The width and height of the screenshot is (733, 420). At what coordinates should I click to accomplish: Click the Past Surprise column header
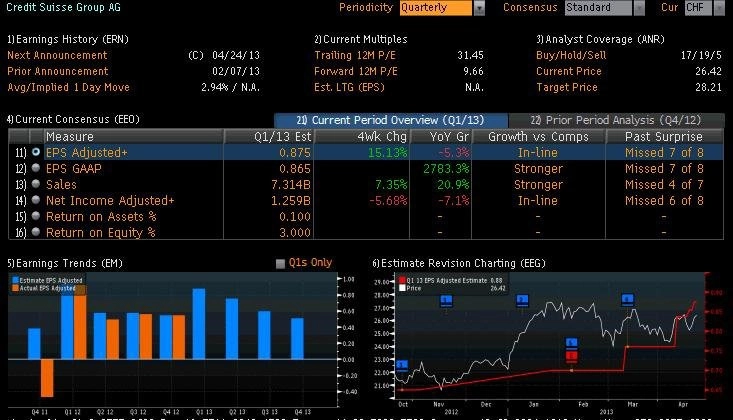[x=664, y=137]
